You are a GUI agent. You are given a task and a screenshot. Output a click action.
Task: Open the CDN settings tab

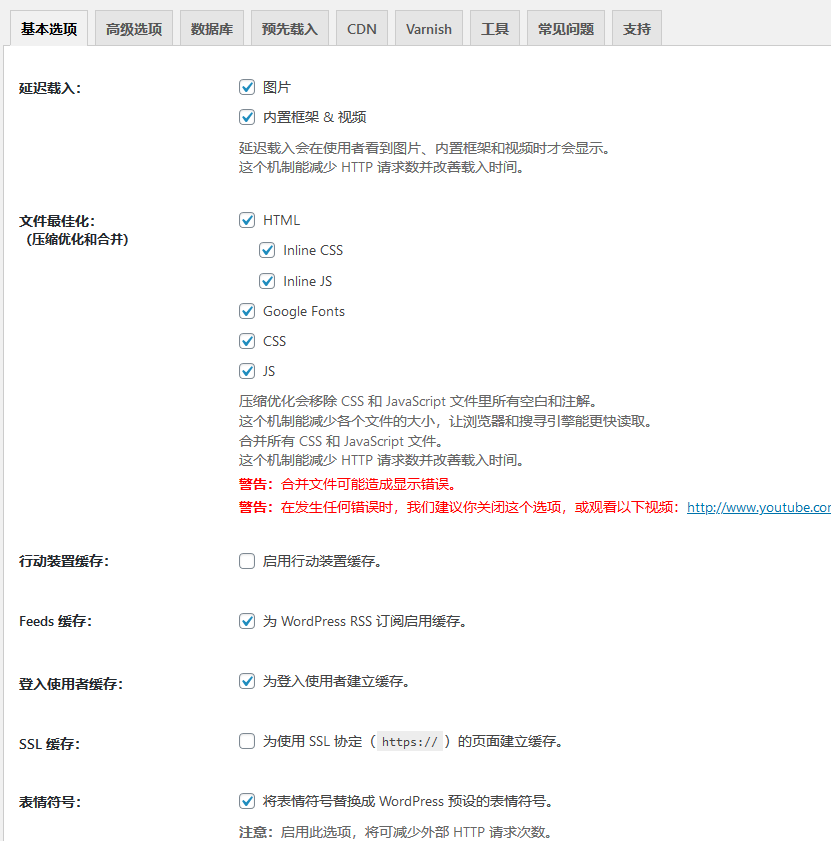click(361, 29)
